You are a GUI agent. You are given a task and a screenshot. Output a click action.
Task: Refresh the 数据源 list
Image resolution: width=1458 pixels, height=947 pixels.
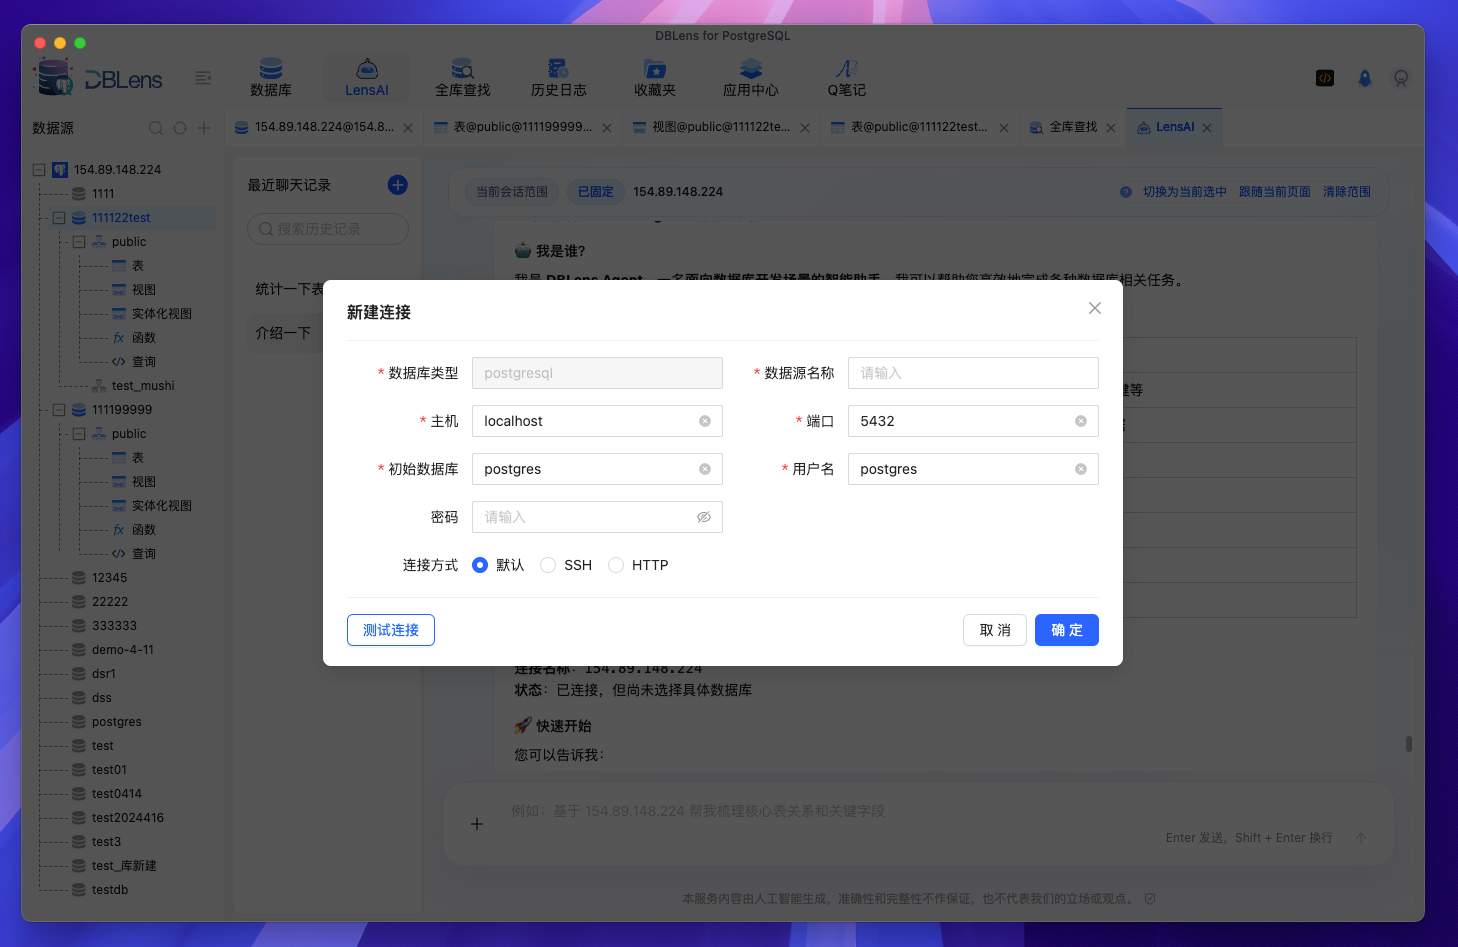(180, 128)
